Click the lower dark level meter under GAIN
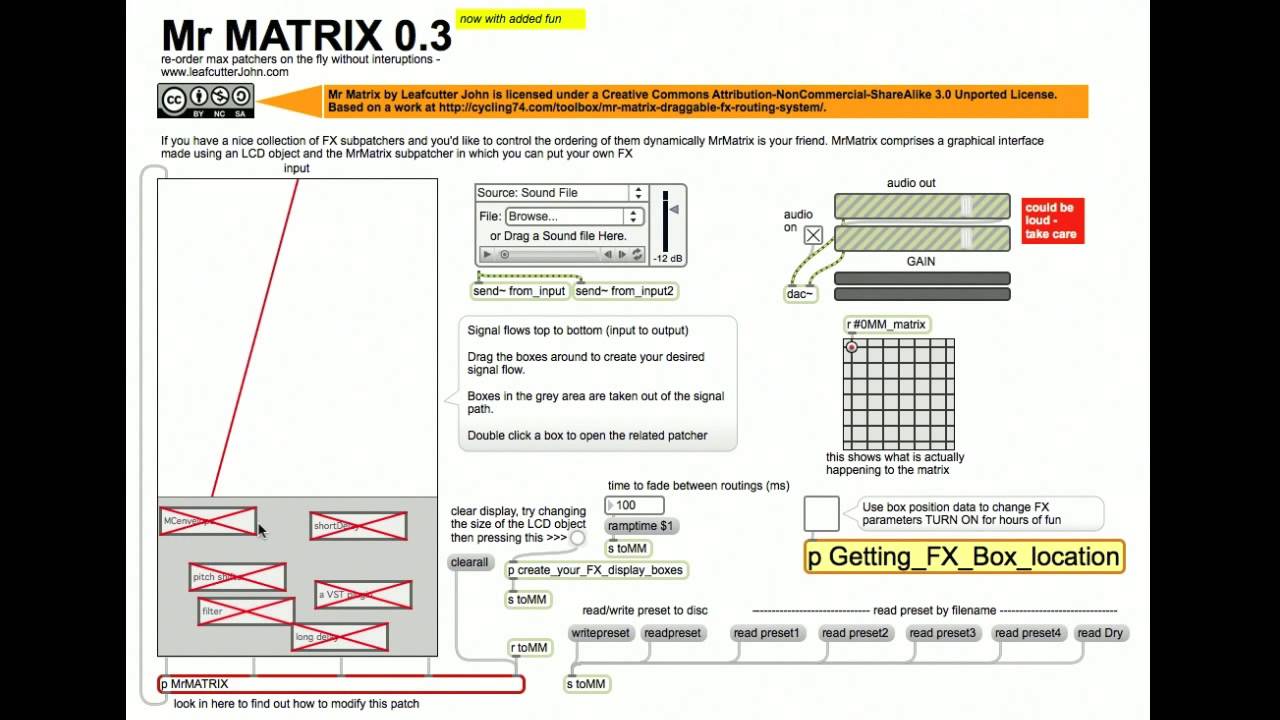The height and width of the screenshot is (720, 1280). (x=922, y=295)
